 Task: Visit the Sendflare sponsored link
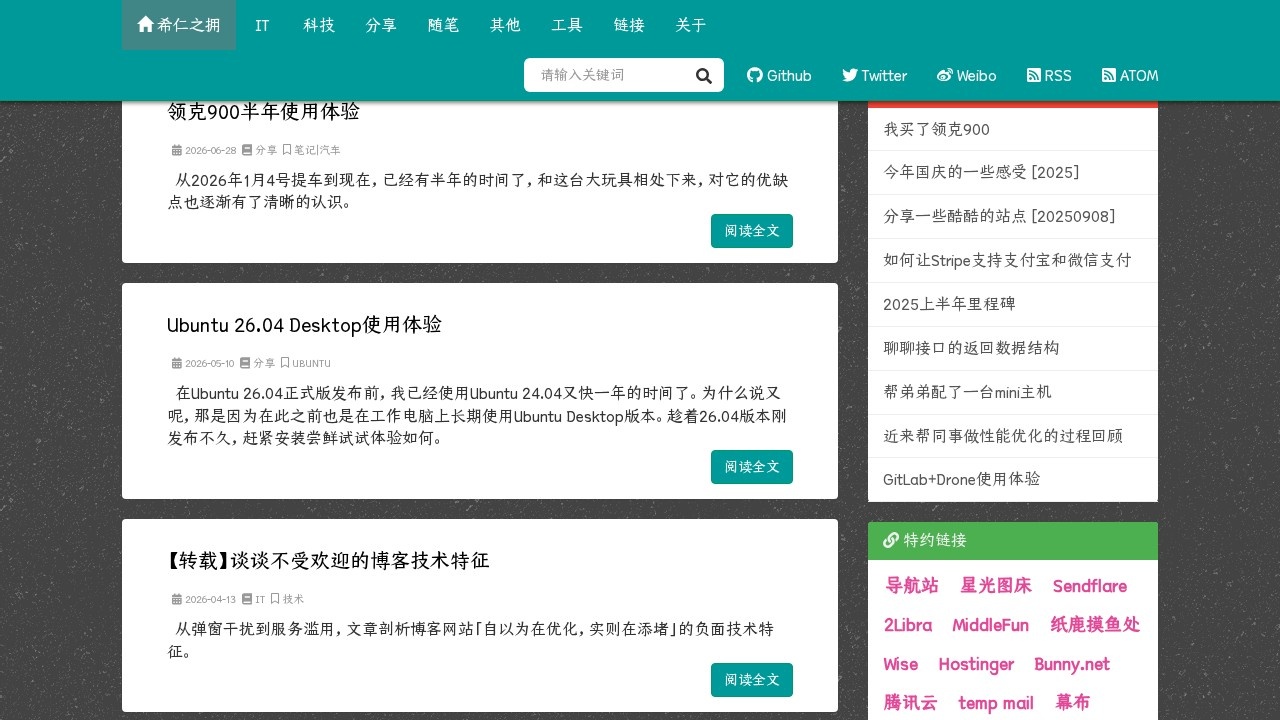[x=1090, y=586]
